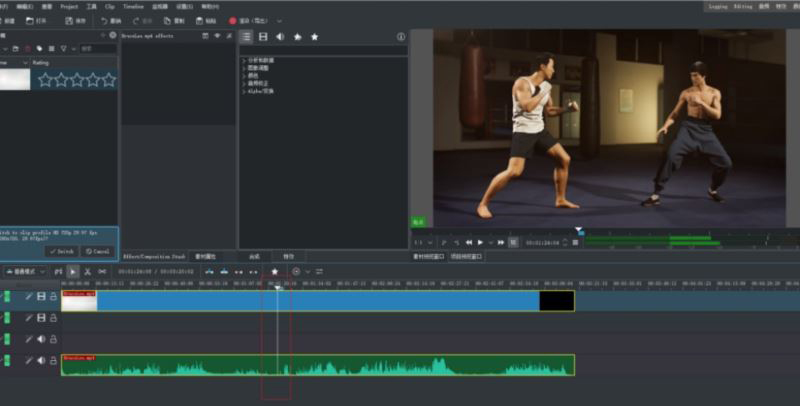Click the effects info icon
This screenshot has height=406, width=800.
tap(401, 37)
